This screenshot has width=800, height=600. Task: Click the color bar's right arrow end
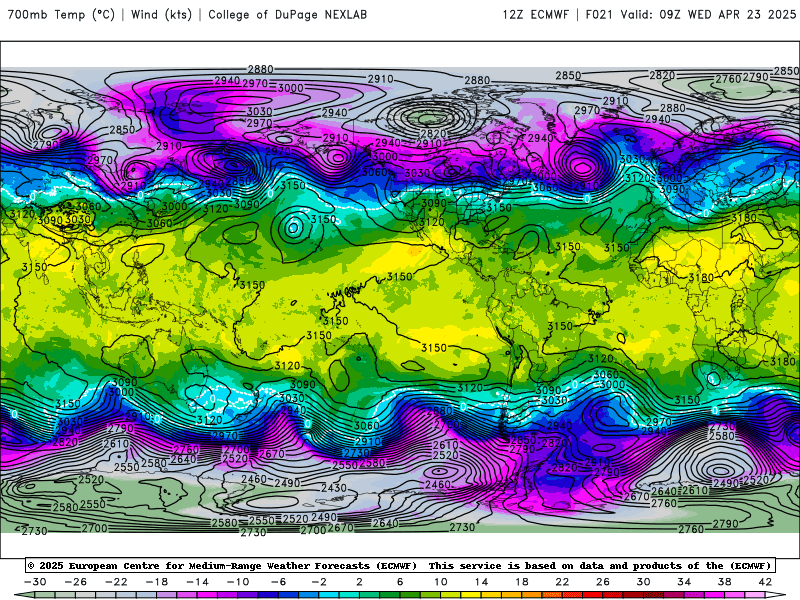click(774, 595)
